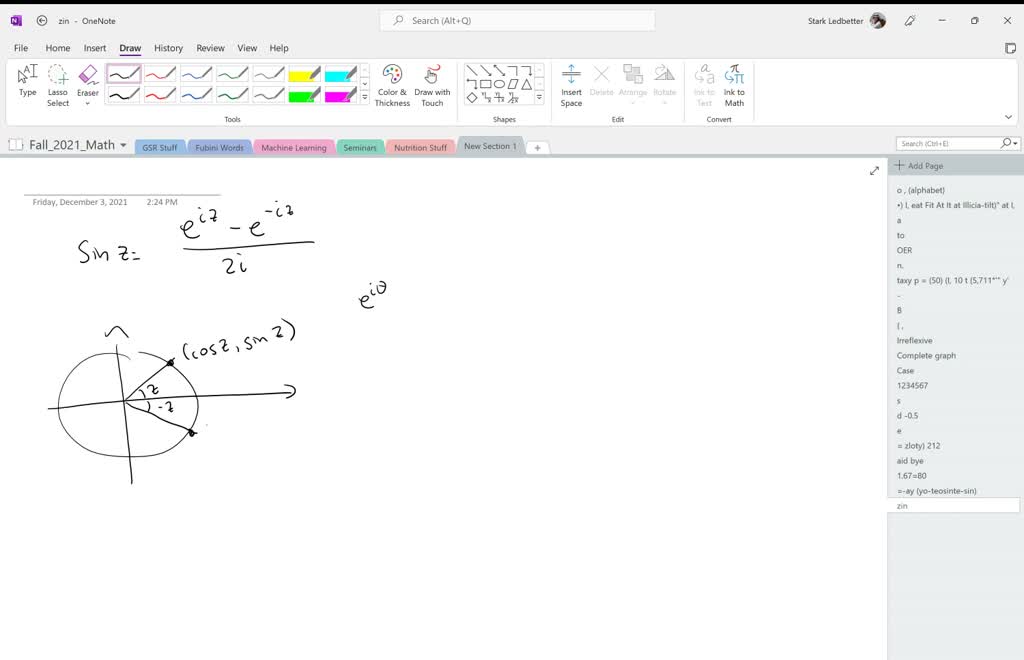Switch to the green pen
This screenshot has height=660, width=1024.
(234, 72)
